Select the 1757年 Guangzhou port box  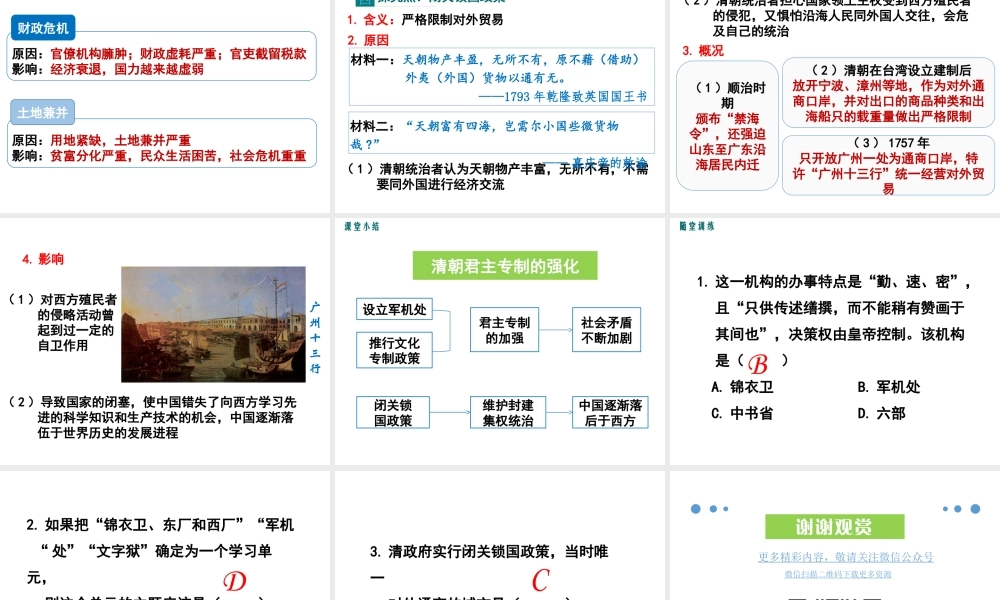pyautogui.click(x=889, y=165)
